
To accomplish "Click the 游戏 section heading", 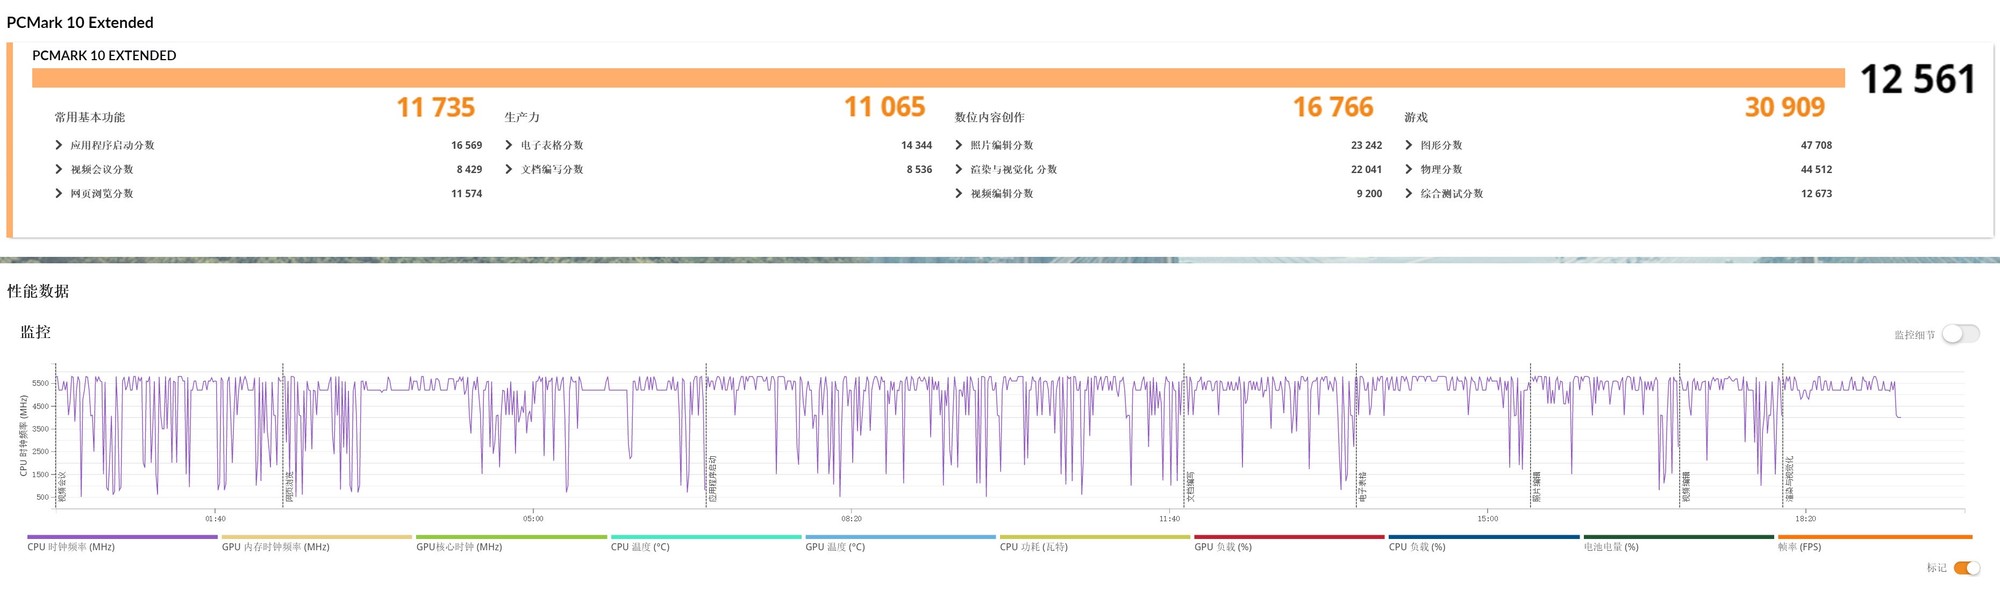I will (x=1416, y=117).
